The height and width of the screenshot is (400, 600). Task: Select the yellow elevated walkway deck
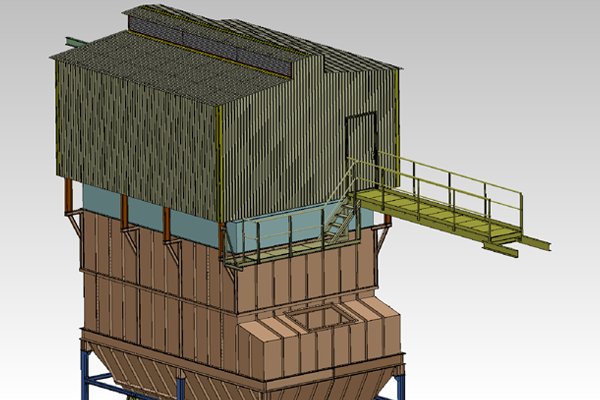click(440, 215)
